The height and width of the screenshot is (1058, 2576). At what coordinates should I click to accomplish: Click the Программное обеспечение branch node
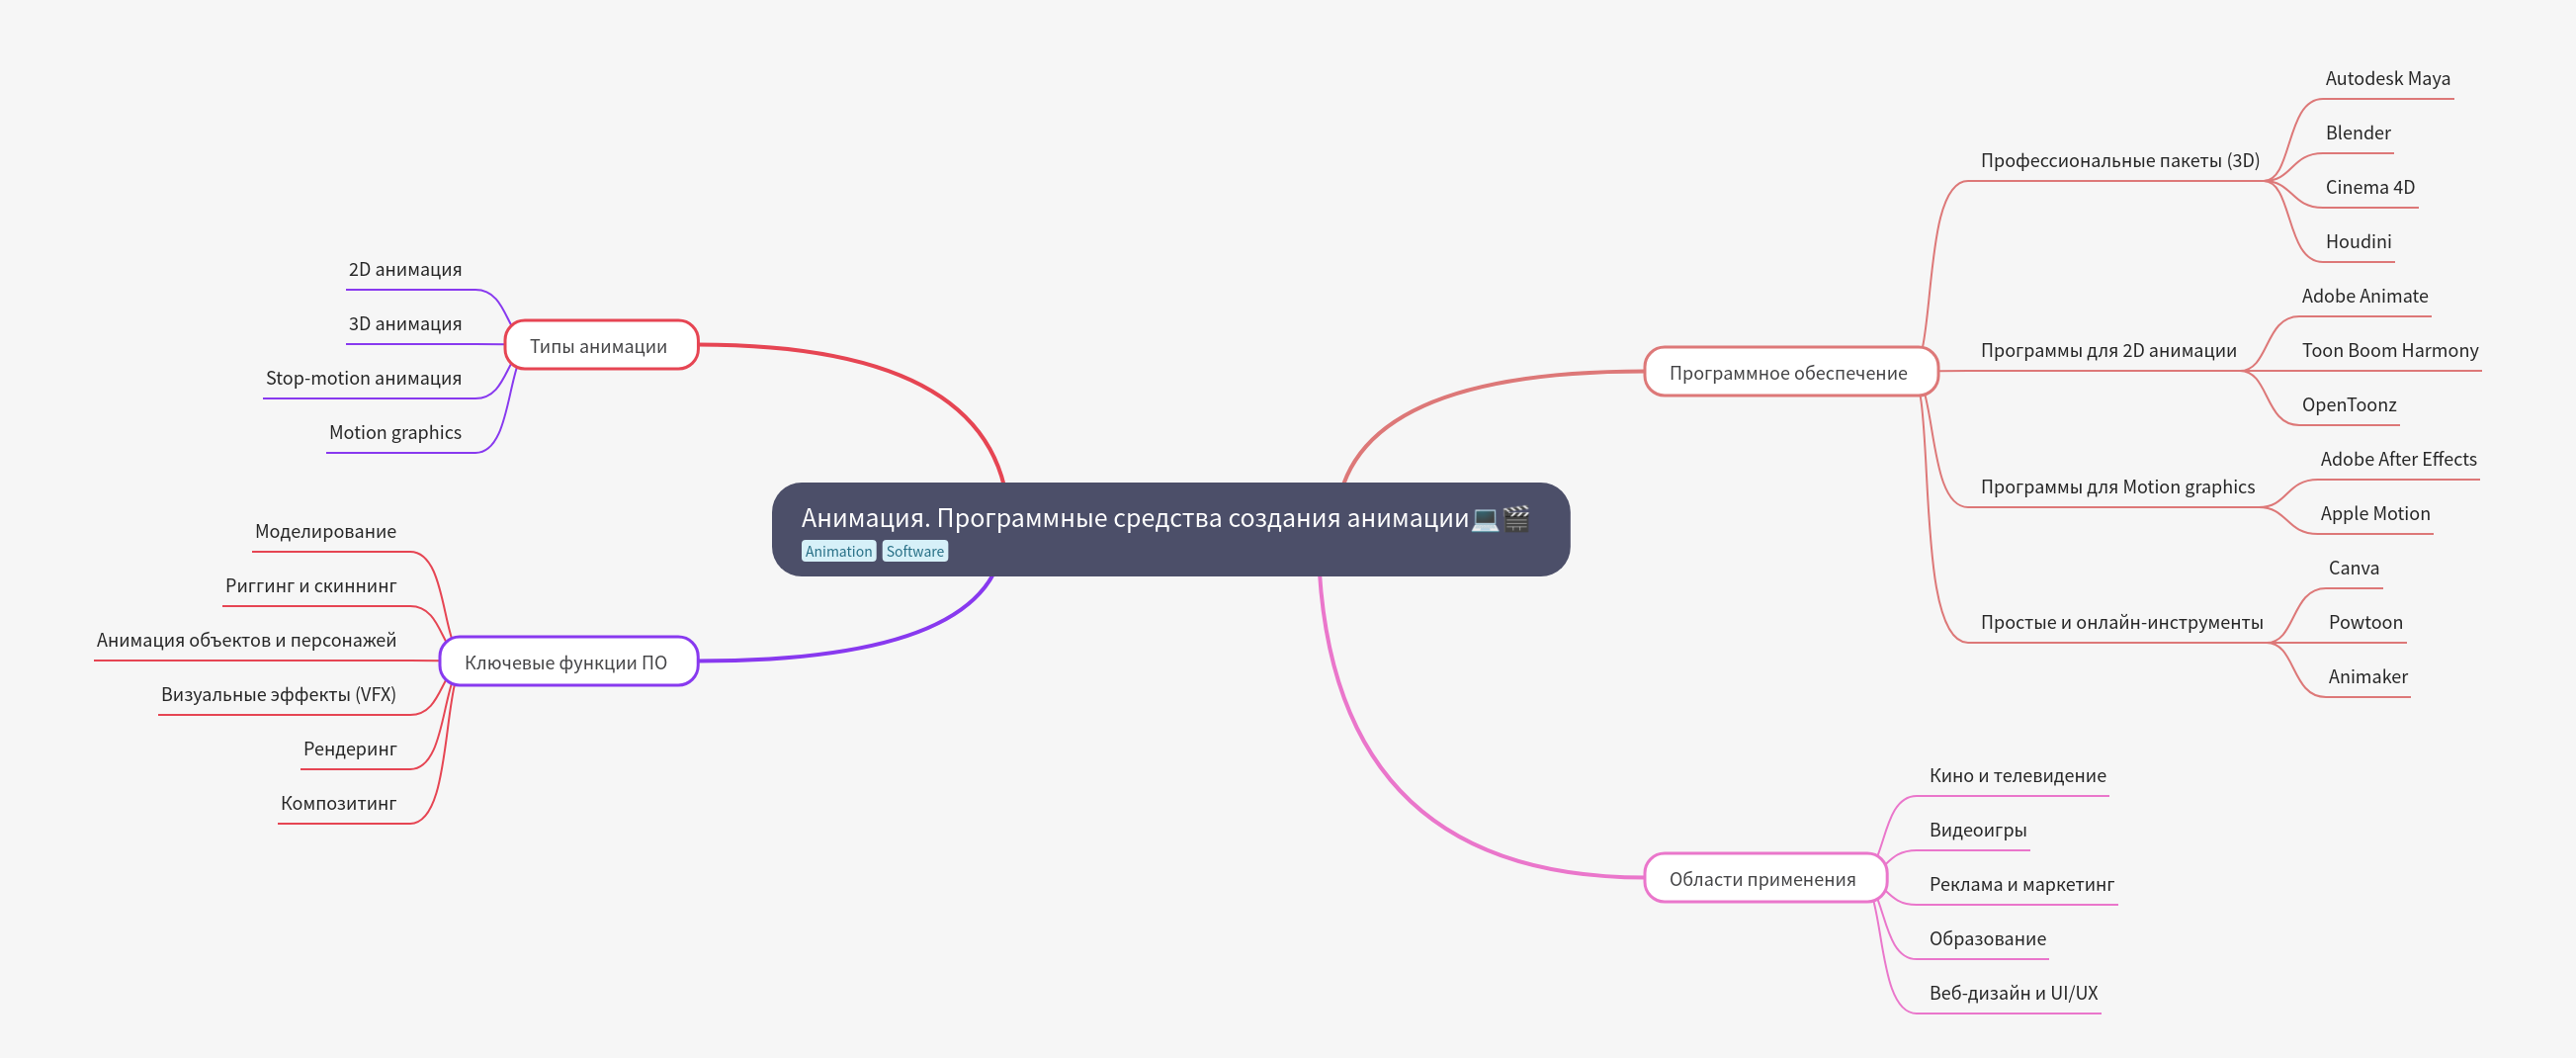(1788, 373)
